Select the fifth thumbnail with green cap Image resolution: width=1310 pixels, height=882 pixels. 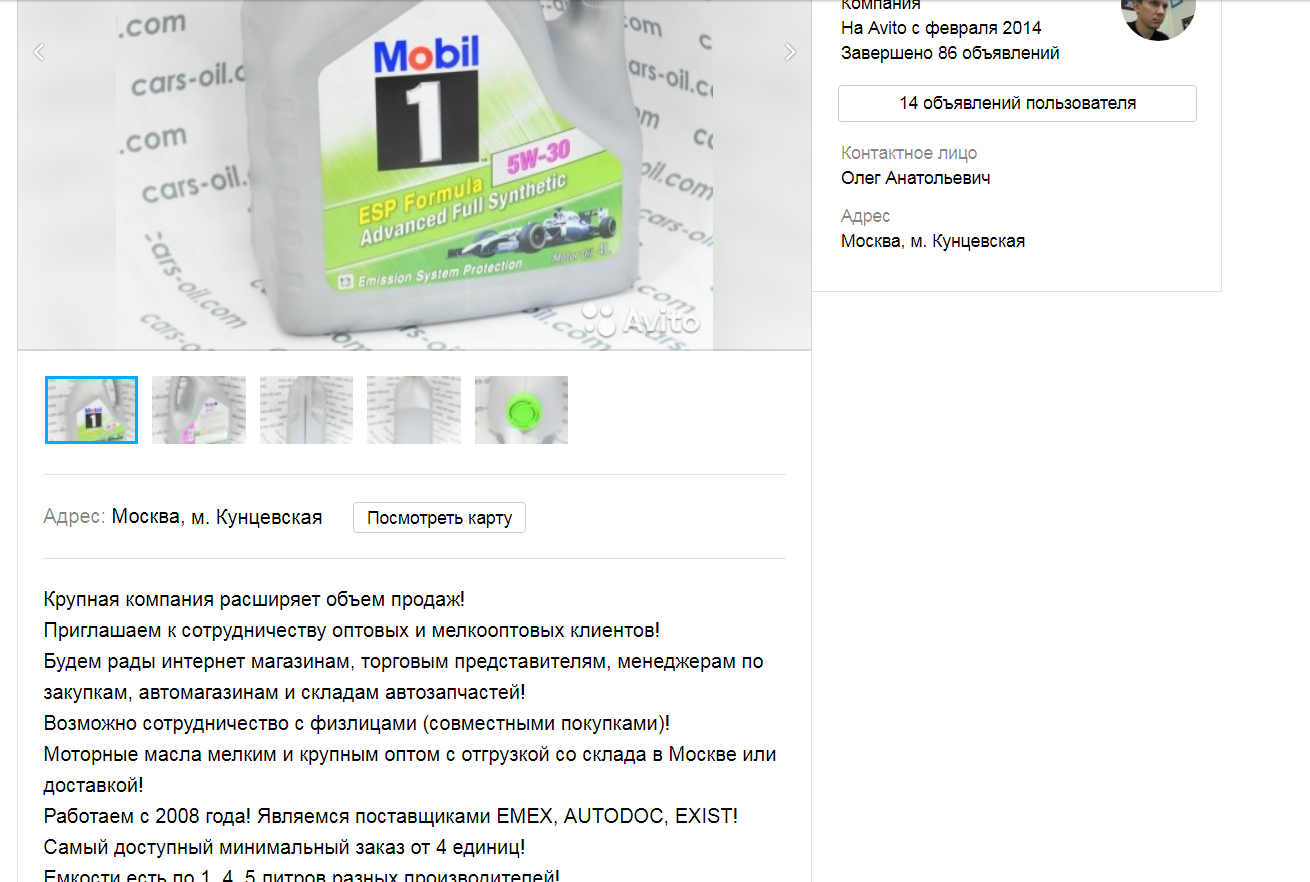coord(521,410)
